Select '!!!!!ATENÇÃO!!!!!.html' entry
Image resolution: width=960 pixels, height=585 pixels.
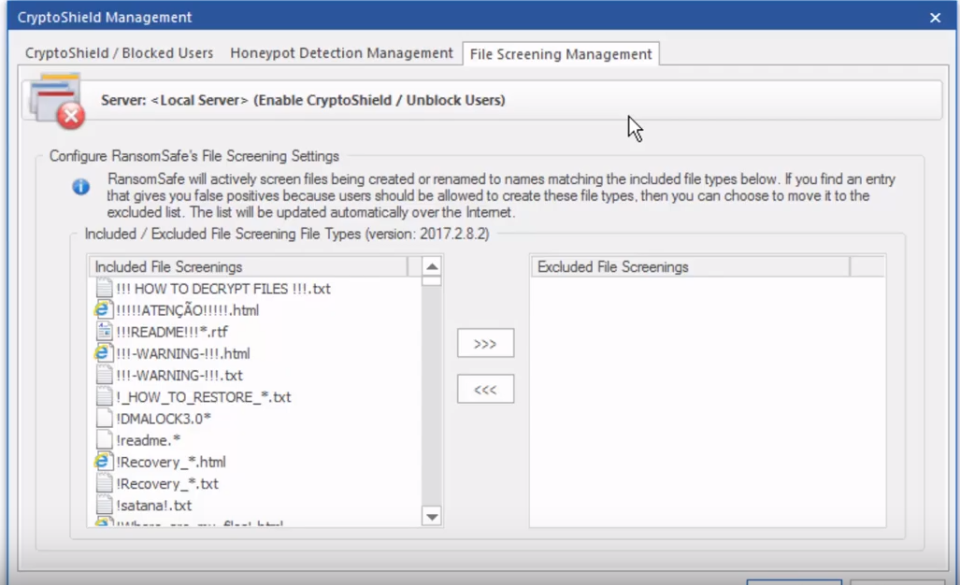pyautogui.click(x=178, y=310)
